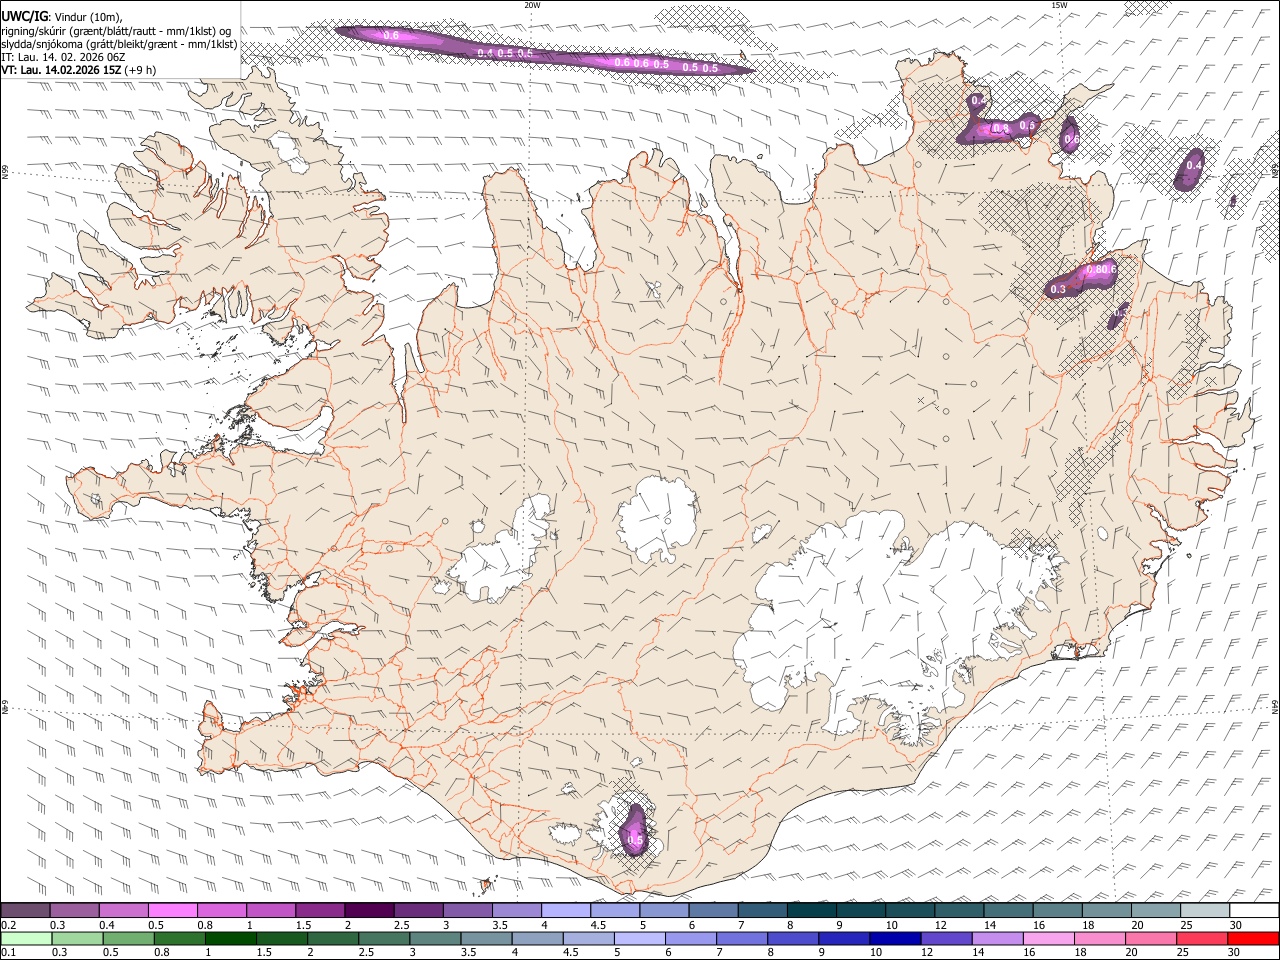Pick the bright pink swatch between 0.5 and 0.8
Viewport: 1280px width, 960px height.
pyautogui.click(x=173, y=910)
